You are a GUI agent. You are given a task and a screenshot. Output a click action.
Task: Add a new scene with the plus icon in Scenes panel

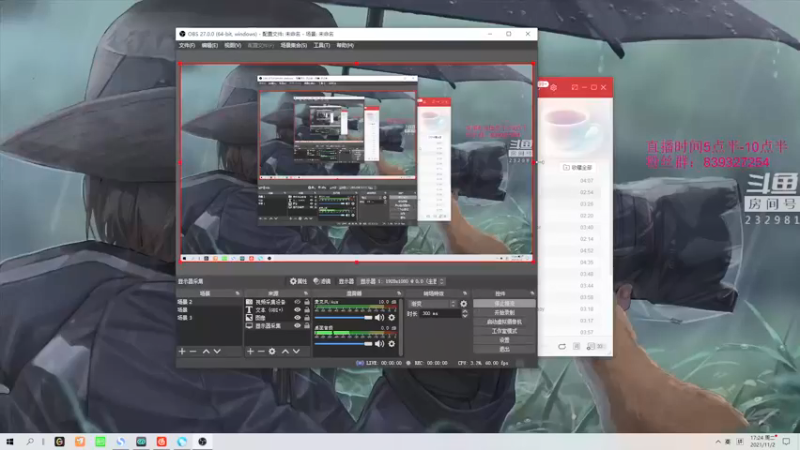[x=182, y=352]
